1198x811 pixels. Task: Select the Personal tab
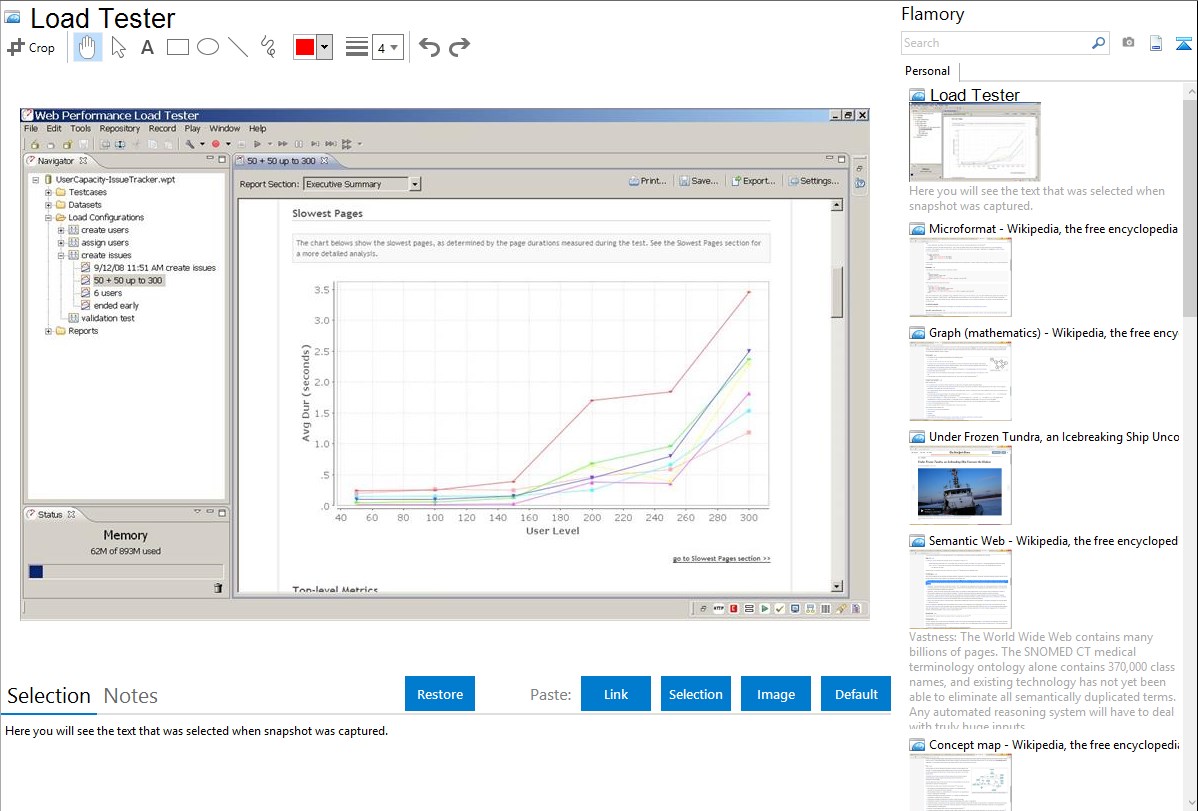[928, 71]
